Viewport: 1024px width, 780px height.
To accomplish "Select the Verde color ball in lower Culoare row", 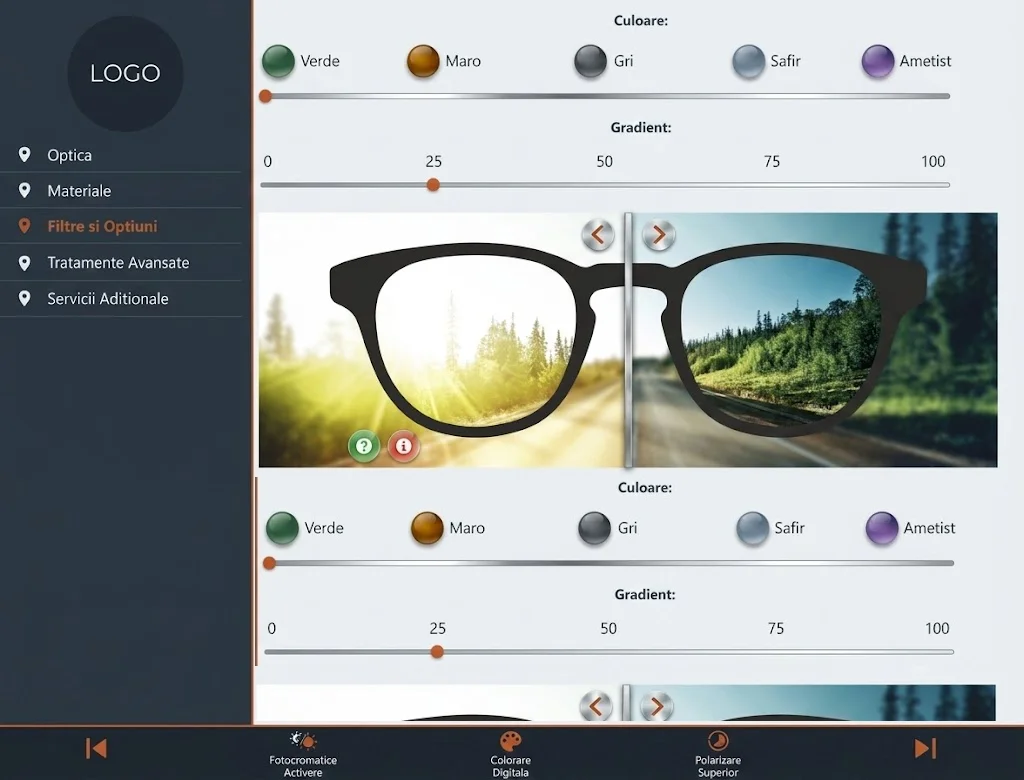I will click(282, 528).
